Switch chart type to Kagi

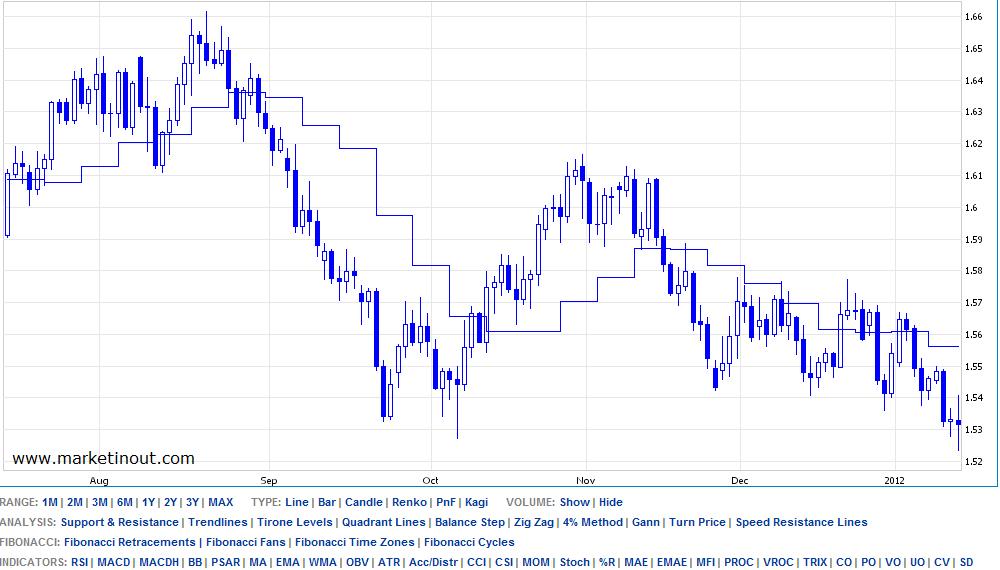476,502
